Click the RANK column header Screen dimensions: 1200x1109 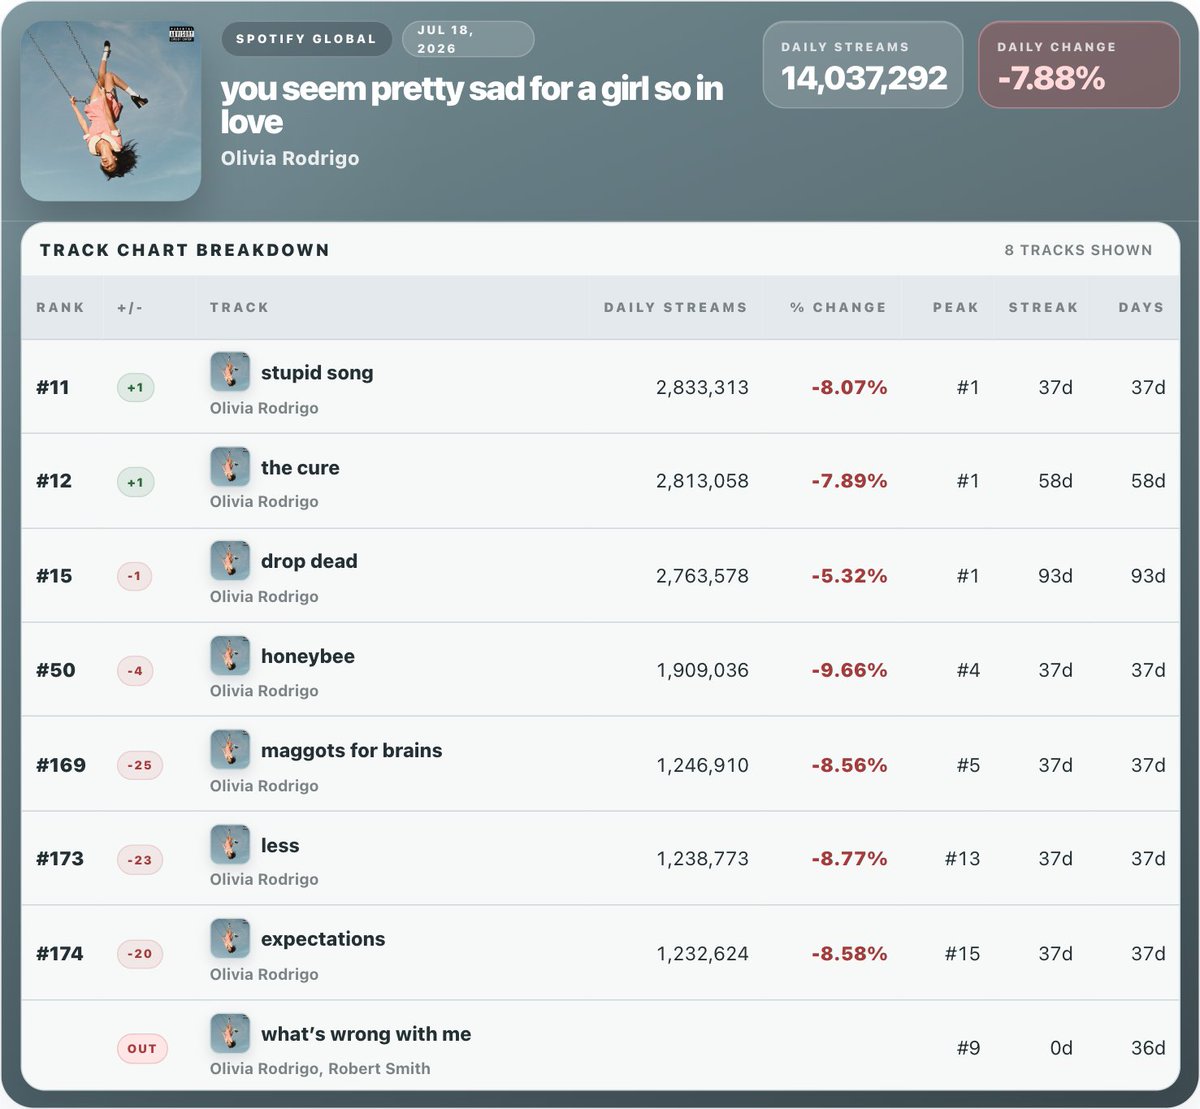pyautogui.click(x=61, y=307)
